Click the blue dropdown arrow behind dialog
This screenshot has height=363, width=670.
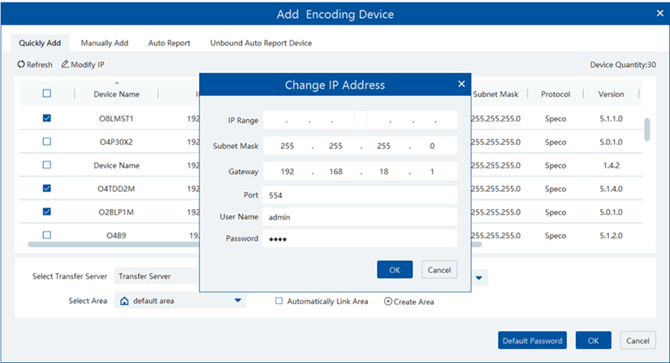pyautogui.click(x=479, y=278)
